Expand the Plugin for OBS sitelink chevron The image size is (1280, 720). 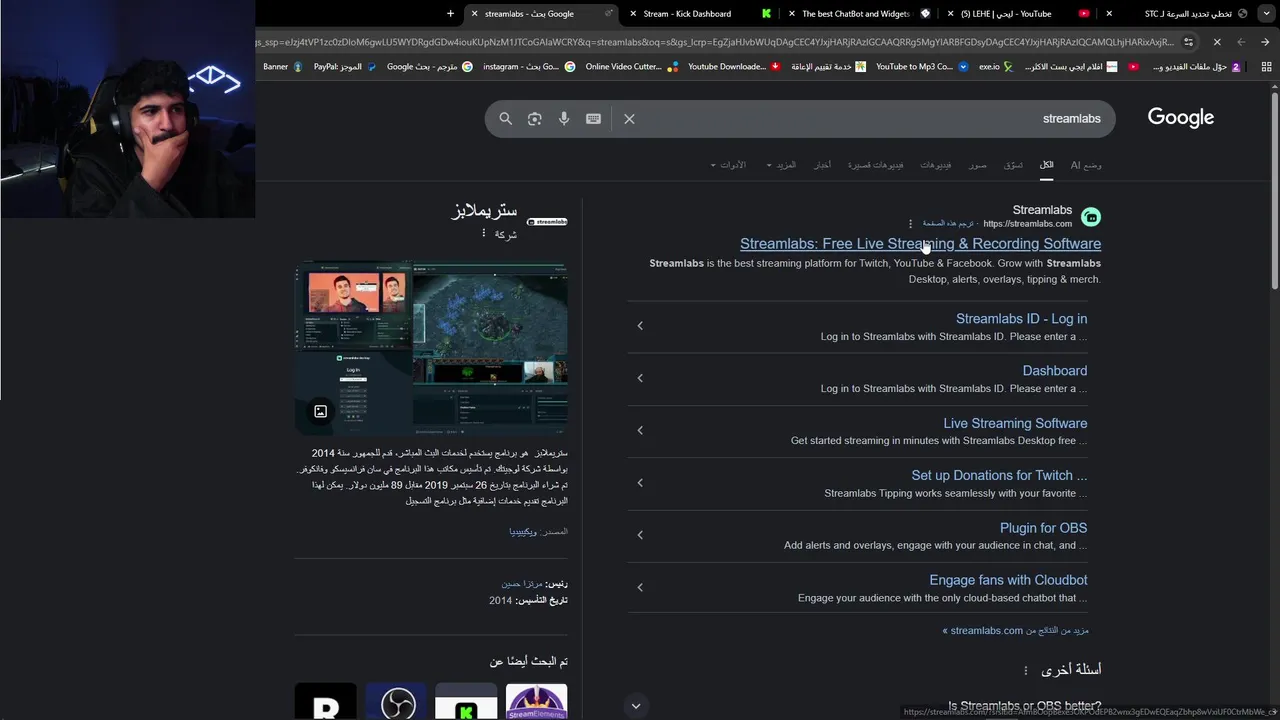click(x=640, y=535)
